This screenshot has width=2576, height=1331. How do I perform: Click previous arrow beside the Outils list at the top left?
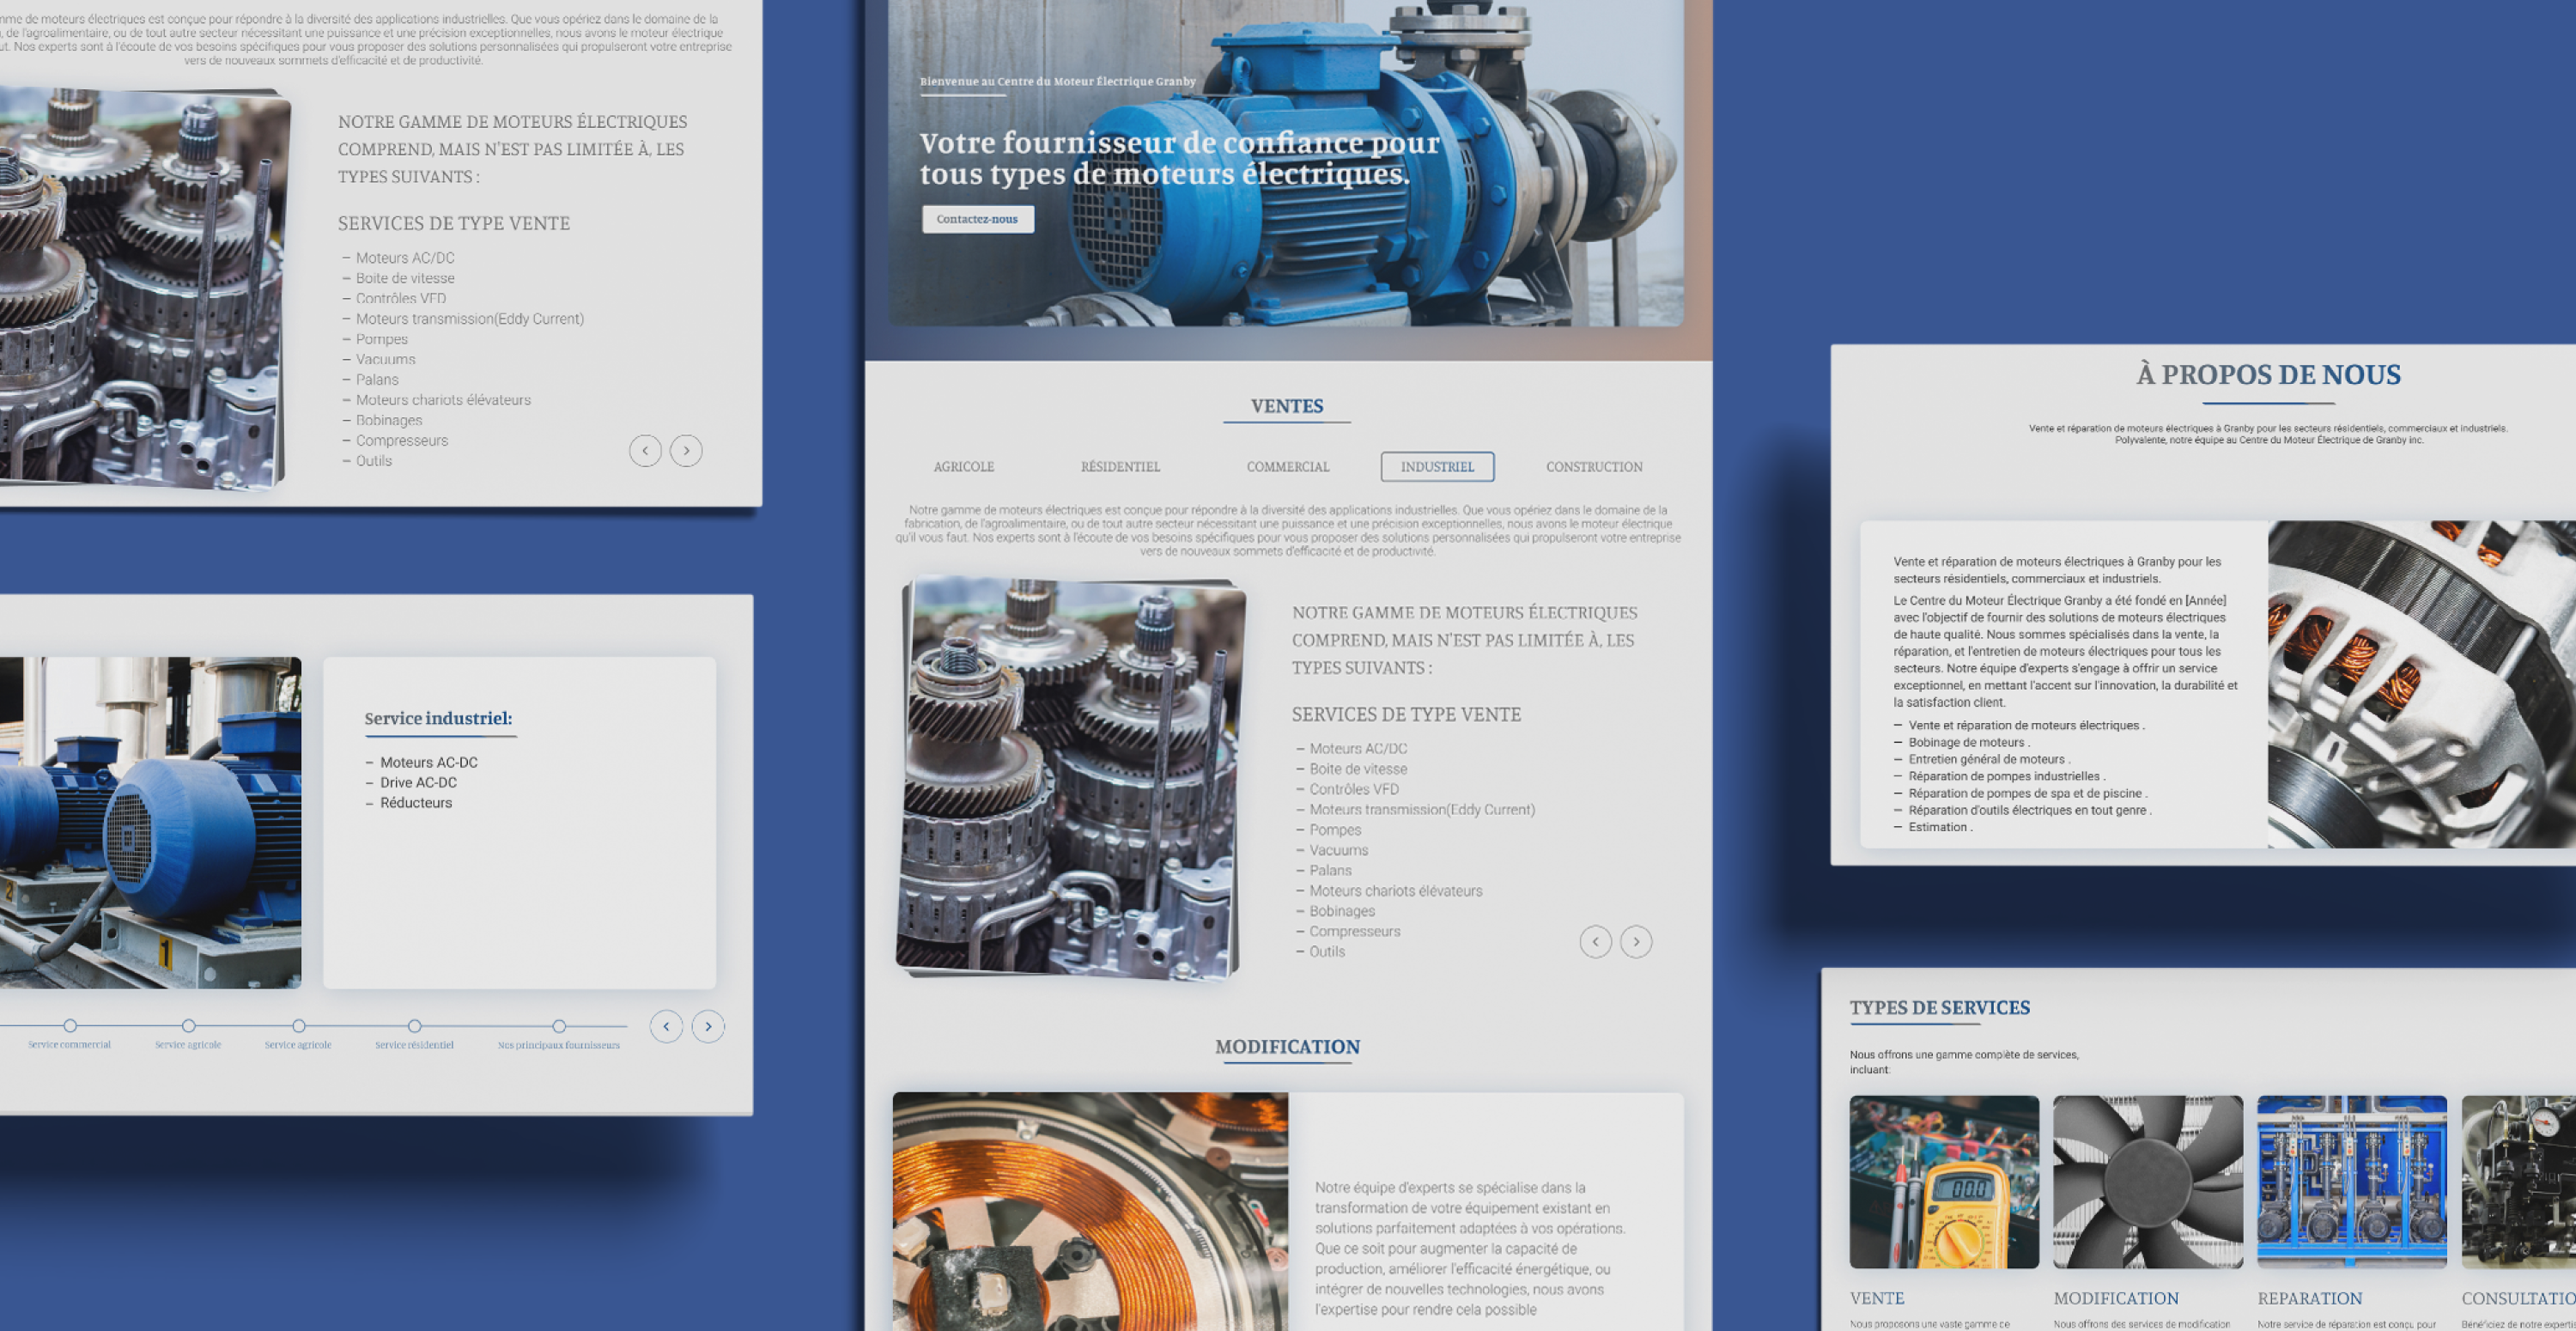(645, 451)
